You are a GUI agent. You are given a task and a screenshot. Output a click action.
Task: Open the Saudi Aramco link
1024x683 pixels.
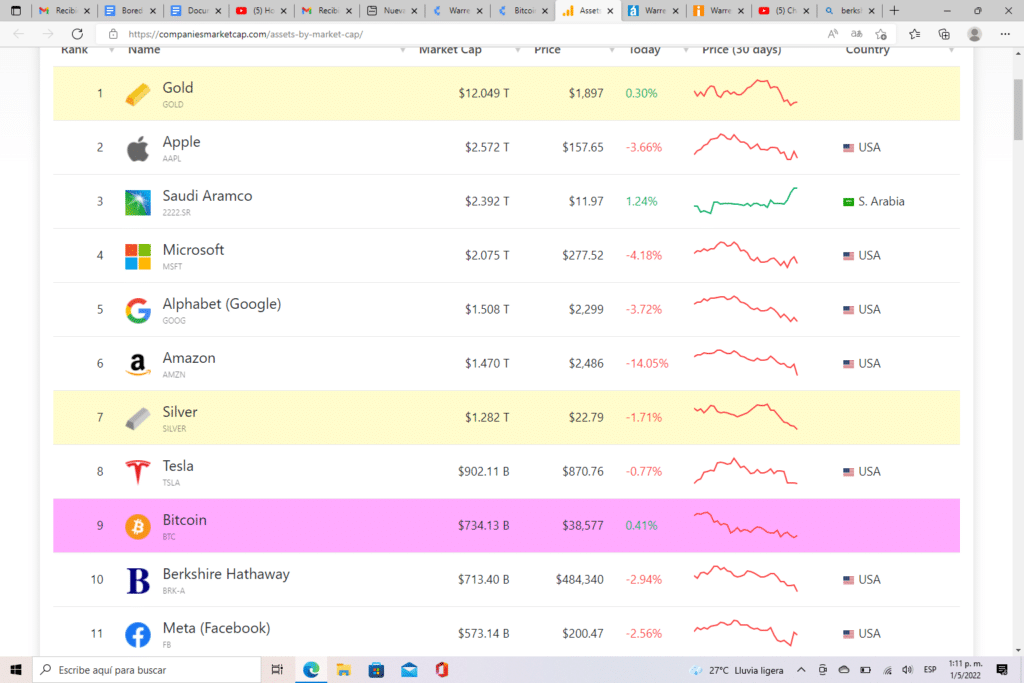tap(207, 196)
